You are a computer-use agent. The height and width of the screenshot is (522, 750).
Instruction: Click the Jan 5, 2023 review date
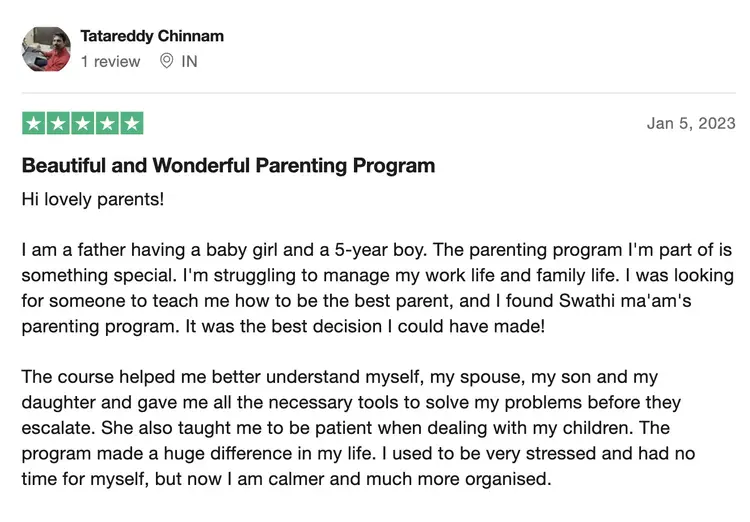[691, 124]
